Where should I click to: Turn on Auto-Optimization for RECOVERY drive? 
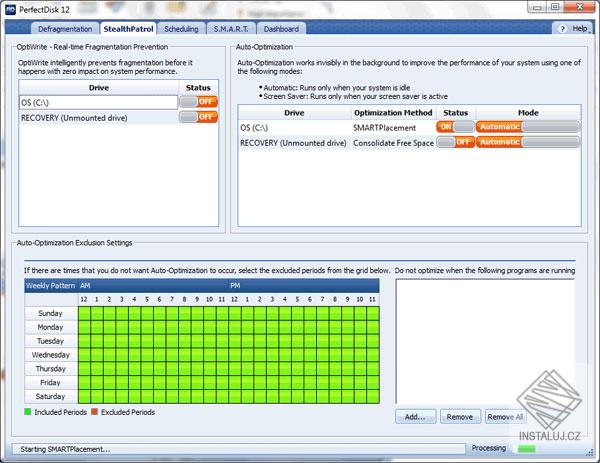point(455,142)
